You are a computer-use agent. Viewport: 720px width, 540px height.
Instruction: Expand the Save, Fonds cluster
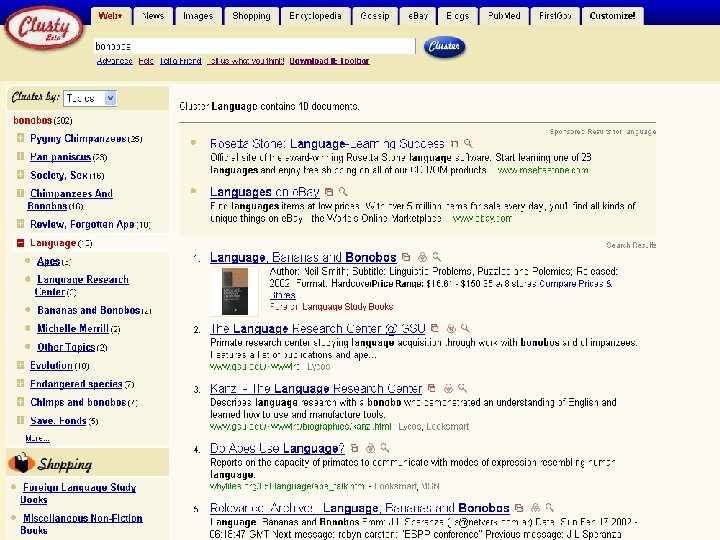[x=20, y=420]
